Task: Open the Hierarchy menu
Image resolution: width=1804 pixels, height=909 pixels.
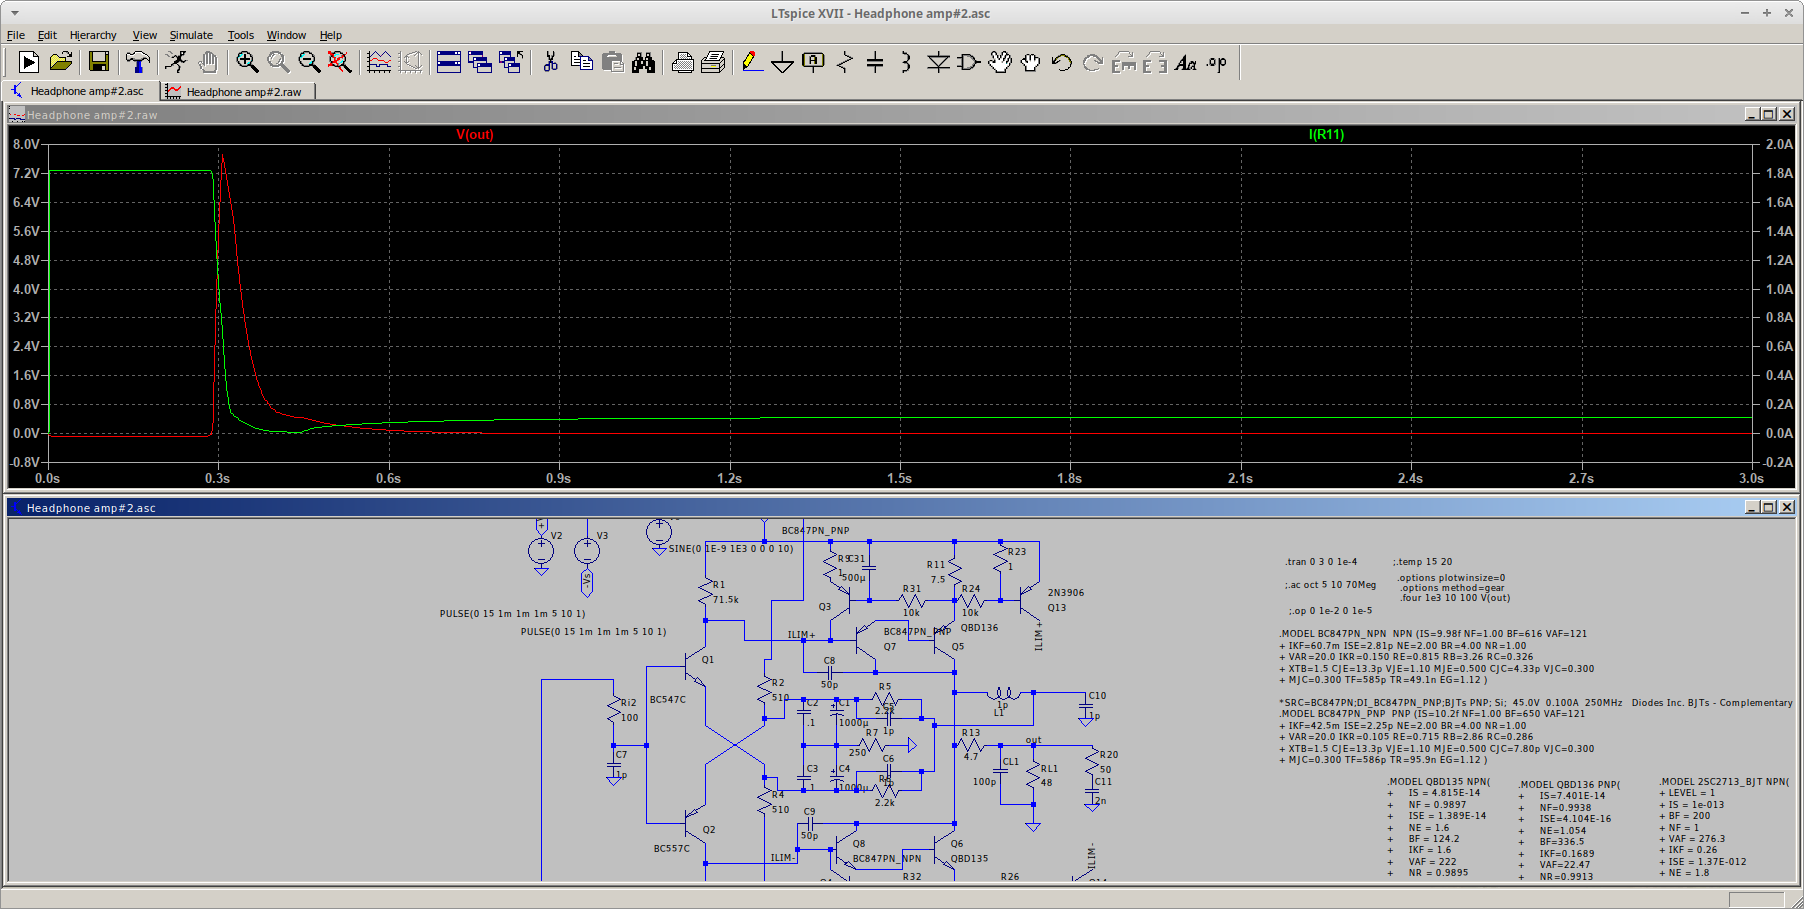Action: pyautogui.click(x=93, y=35)
